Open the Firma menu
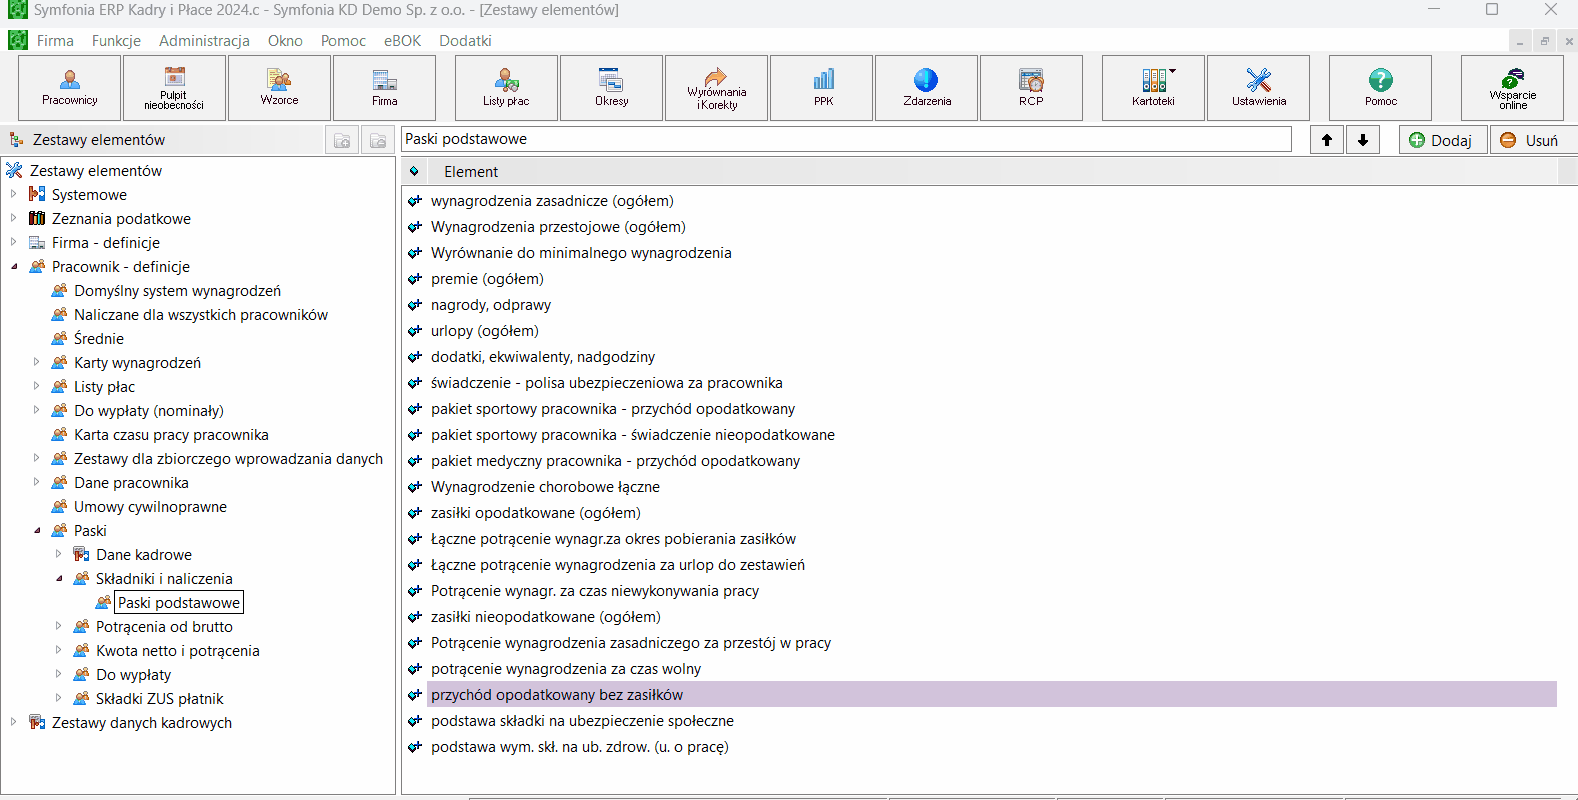This screenshot has width=1578, height=800. pyautogui.click(x=55, y=41)
